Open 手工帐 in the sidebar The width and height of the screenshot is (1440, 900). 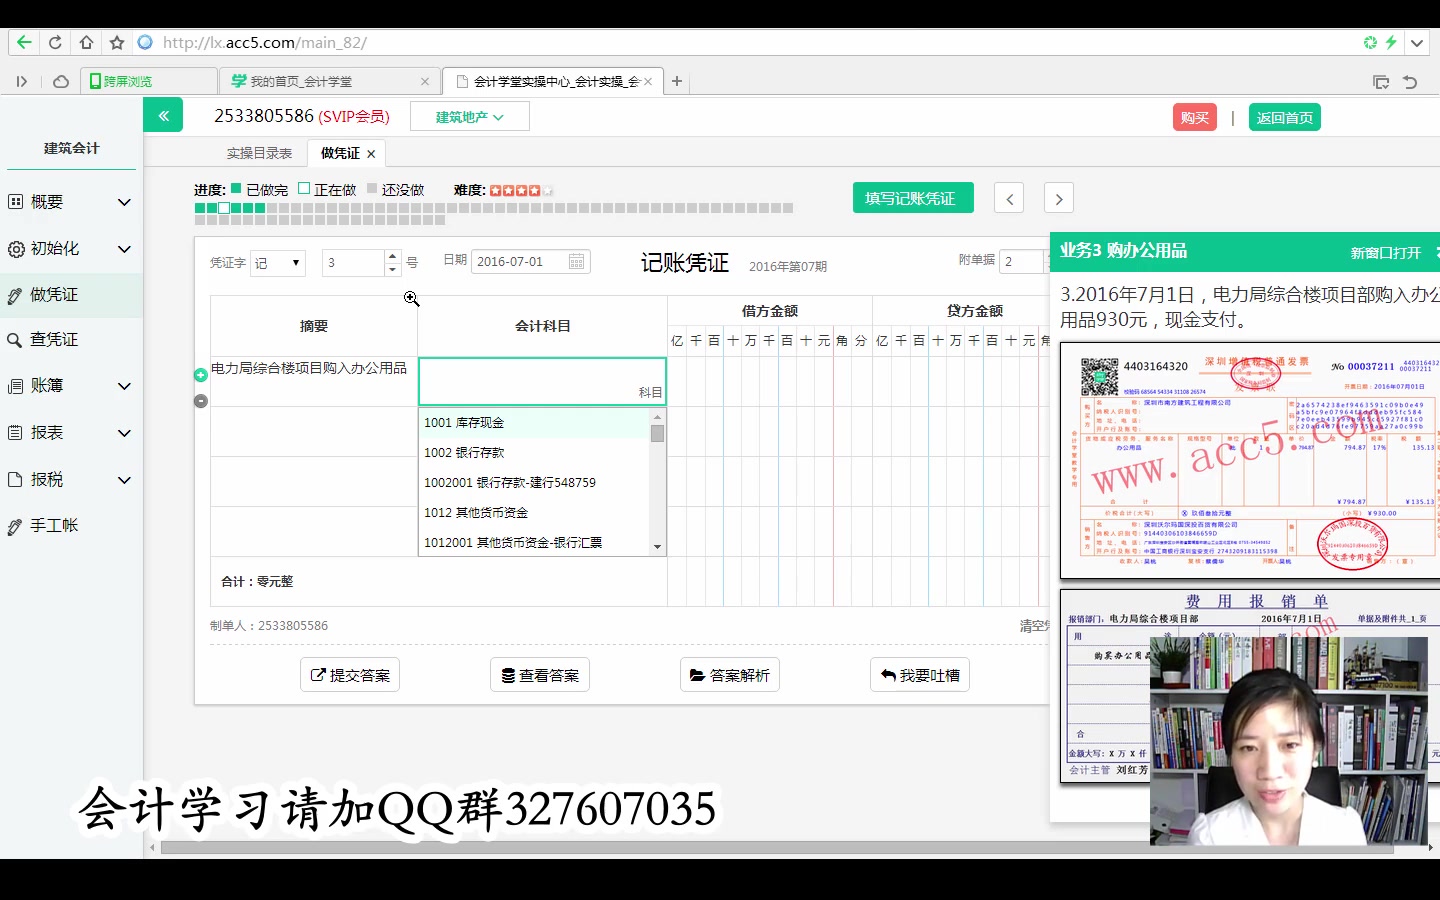[x=71, y=526]
